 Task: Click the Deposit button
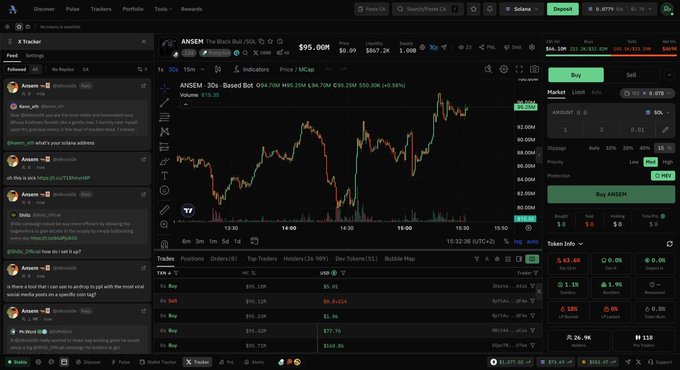562,9
